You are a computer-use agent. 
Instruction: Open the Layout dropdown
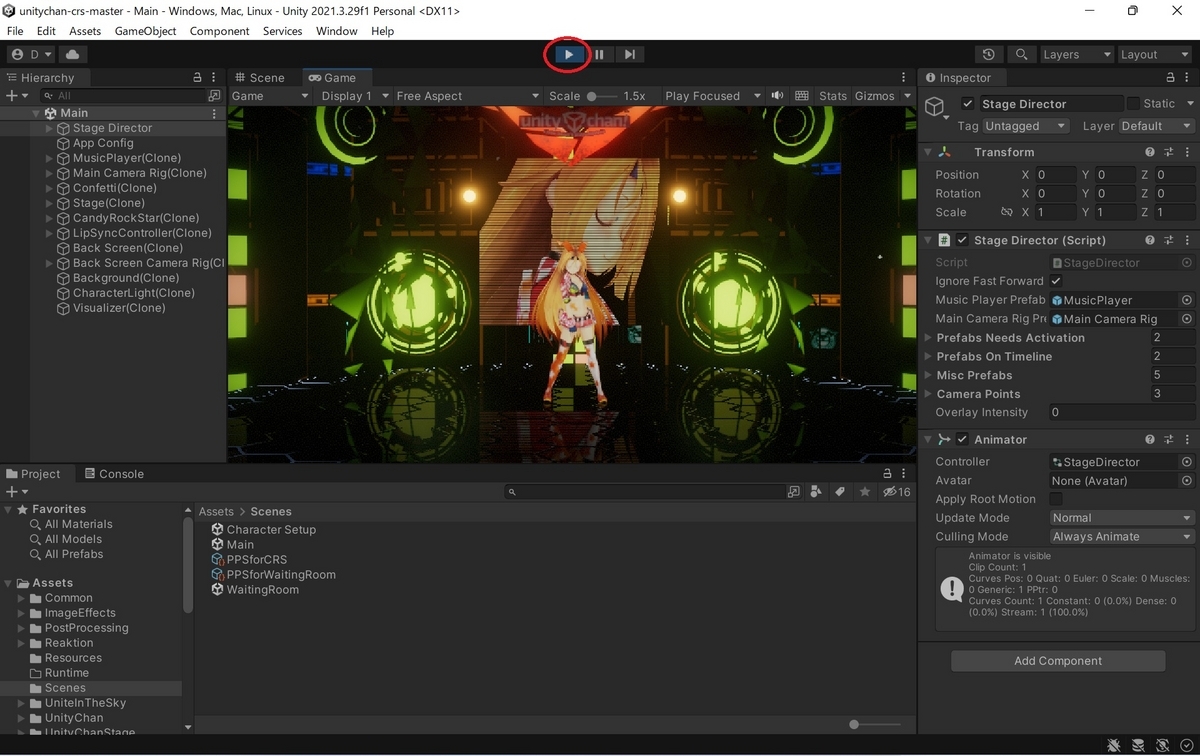pyautogui.click(x=1154, y=54)
